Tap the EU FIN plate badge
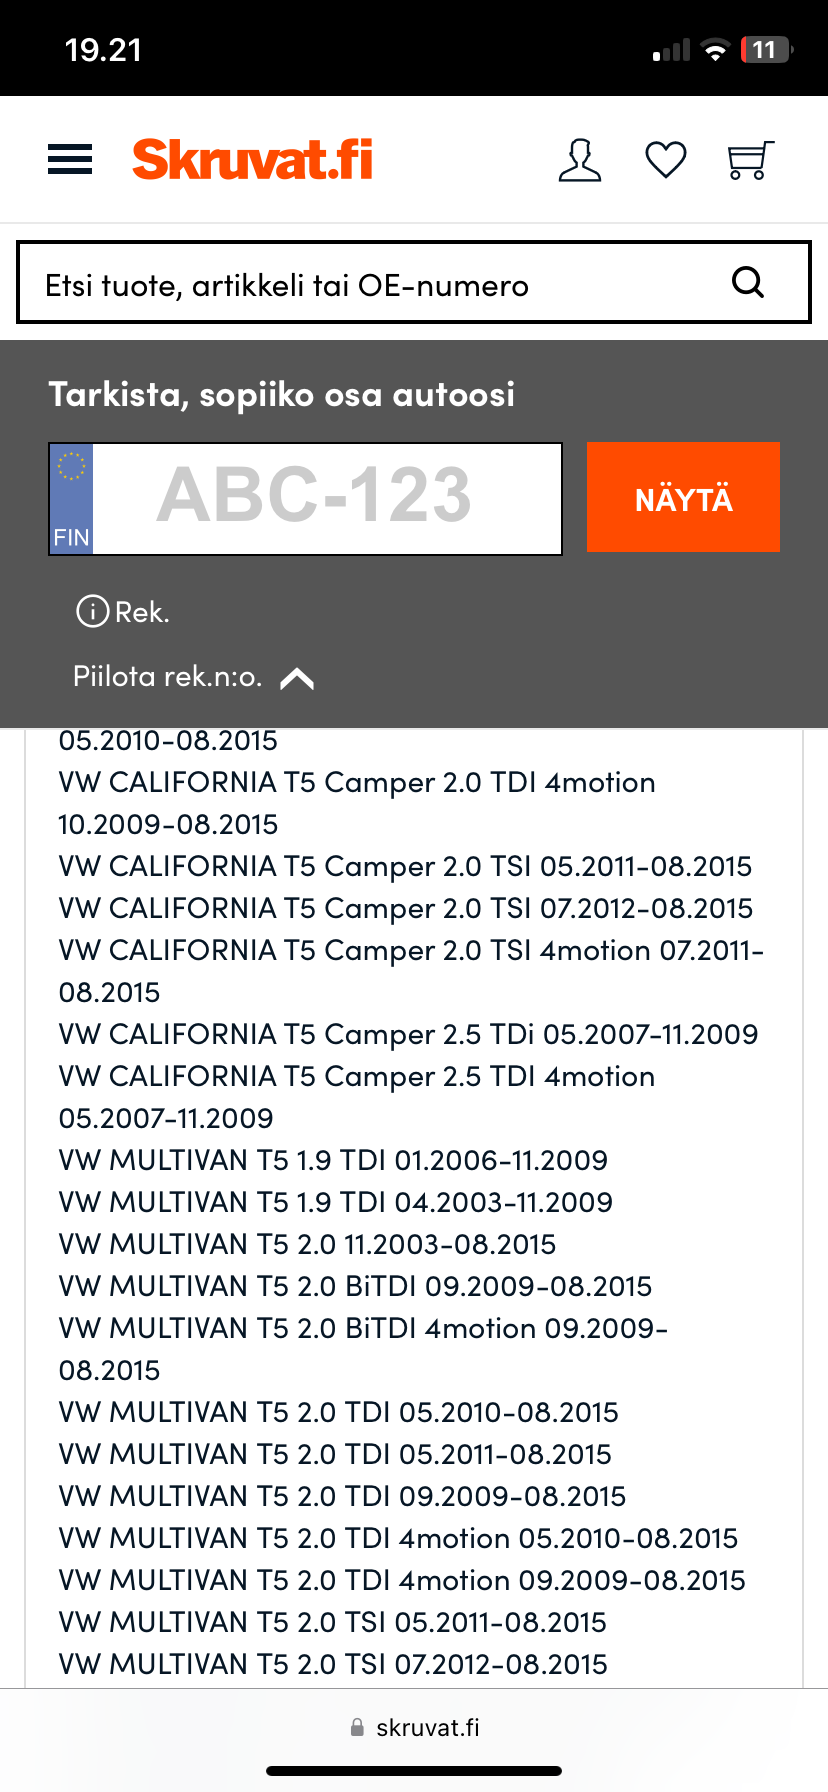 tap(72, 498)
